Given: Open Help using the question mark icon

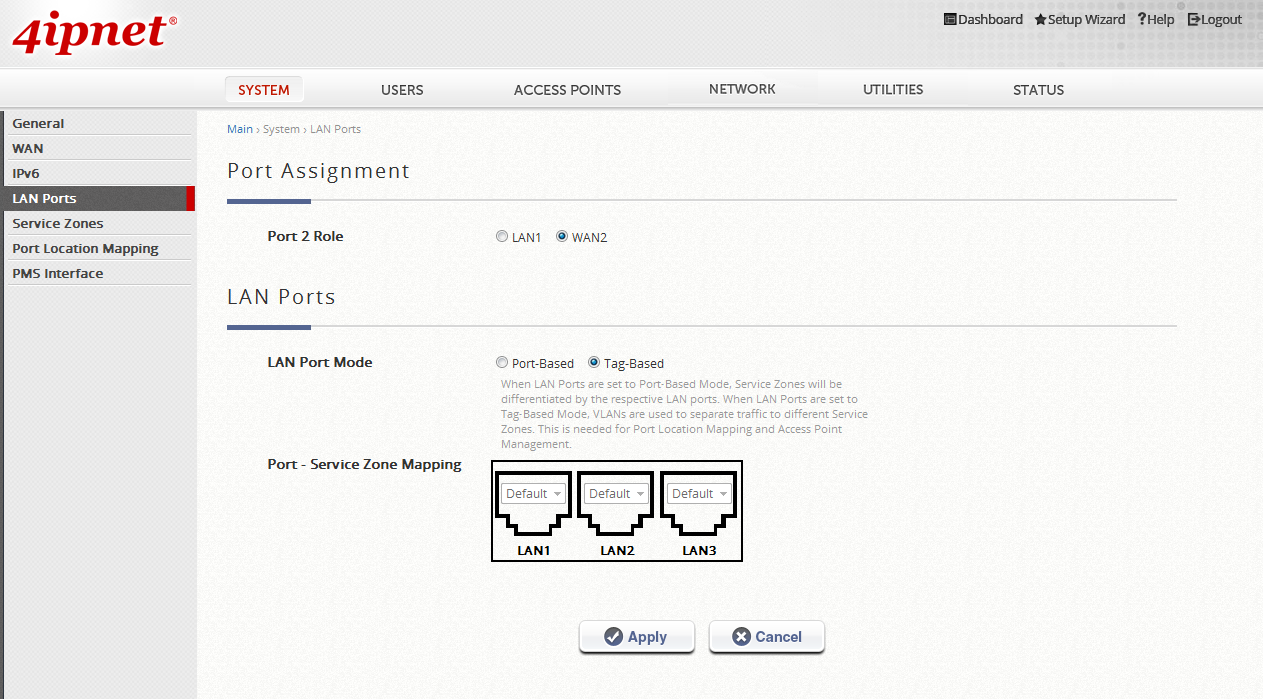Looking at the screenshot, I should 1143,18.
